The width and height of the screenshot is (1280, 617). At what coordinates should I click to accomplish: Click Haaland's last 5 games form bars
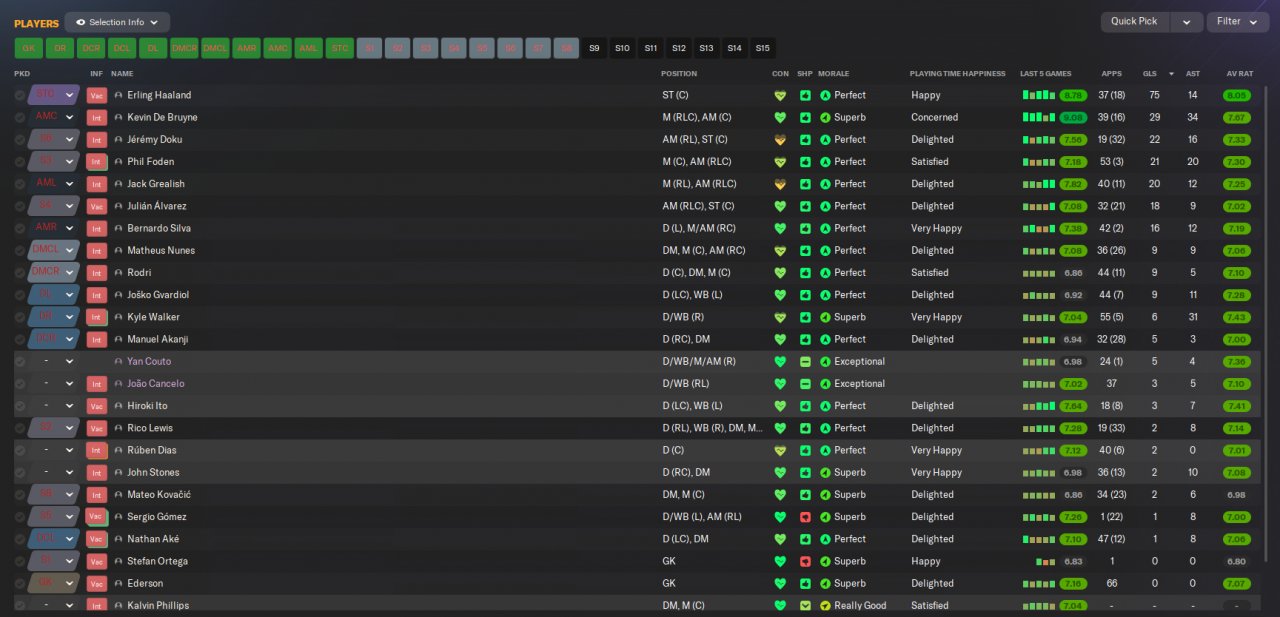(1038, 96)
